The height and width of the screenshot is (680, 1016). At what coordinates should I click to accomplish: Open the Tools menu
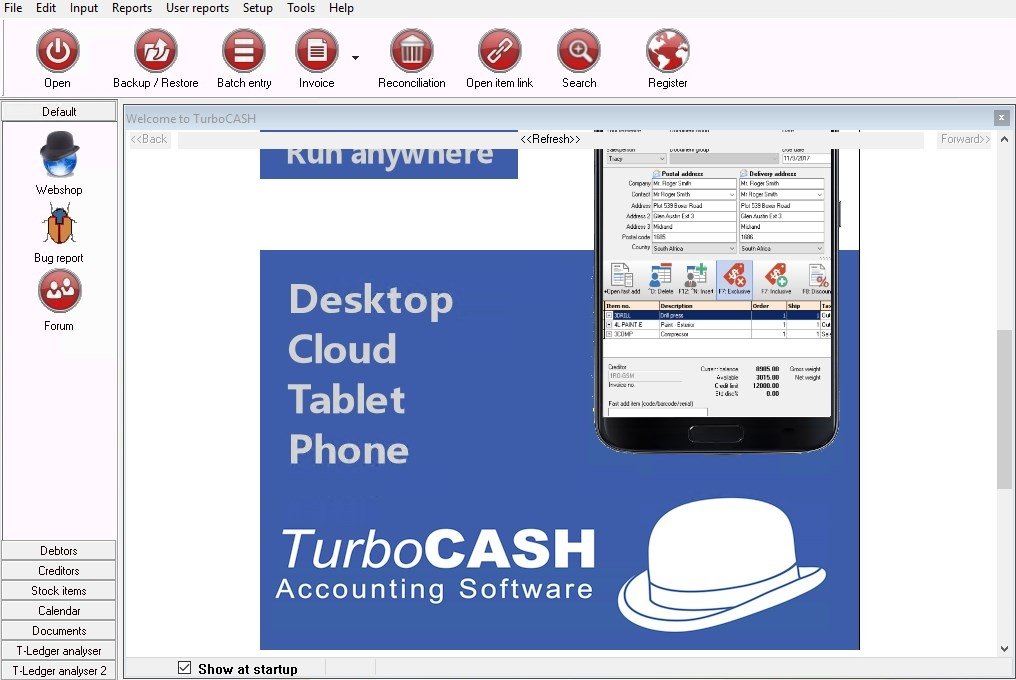click(301, 8)
